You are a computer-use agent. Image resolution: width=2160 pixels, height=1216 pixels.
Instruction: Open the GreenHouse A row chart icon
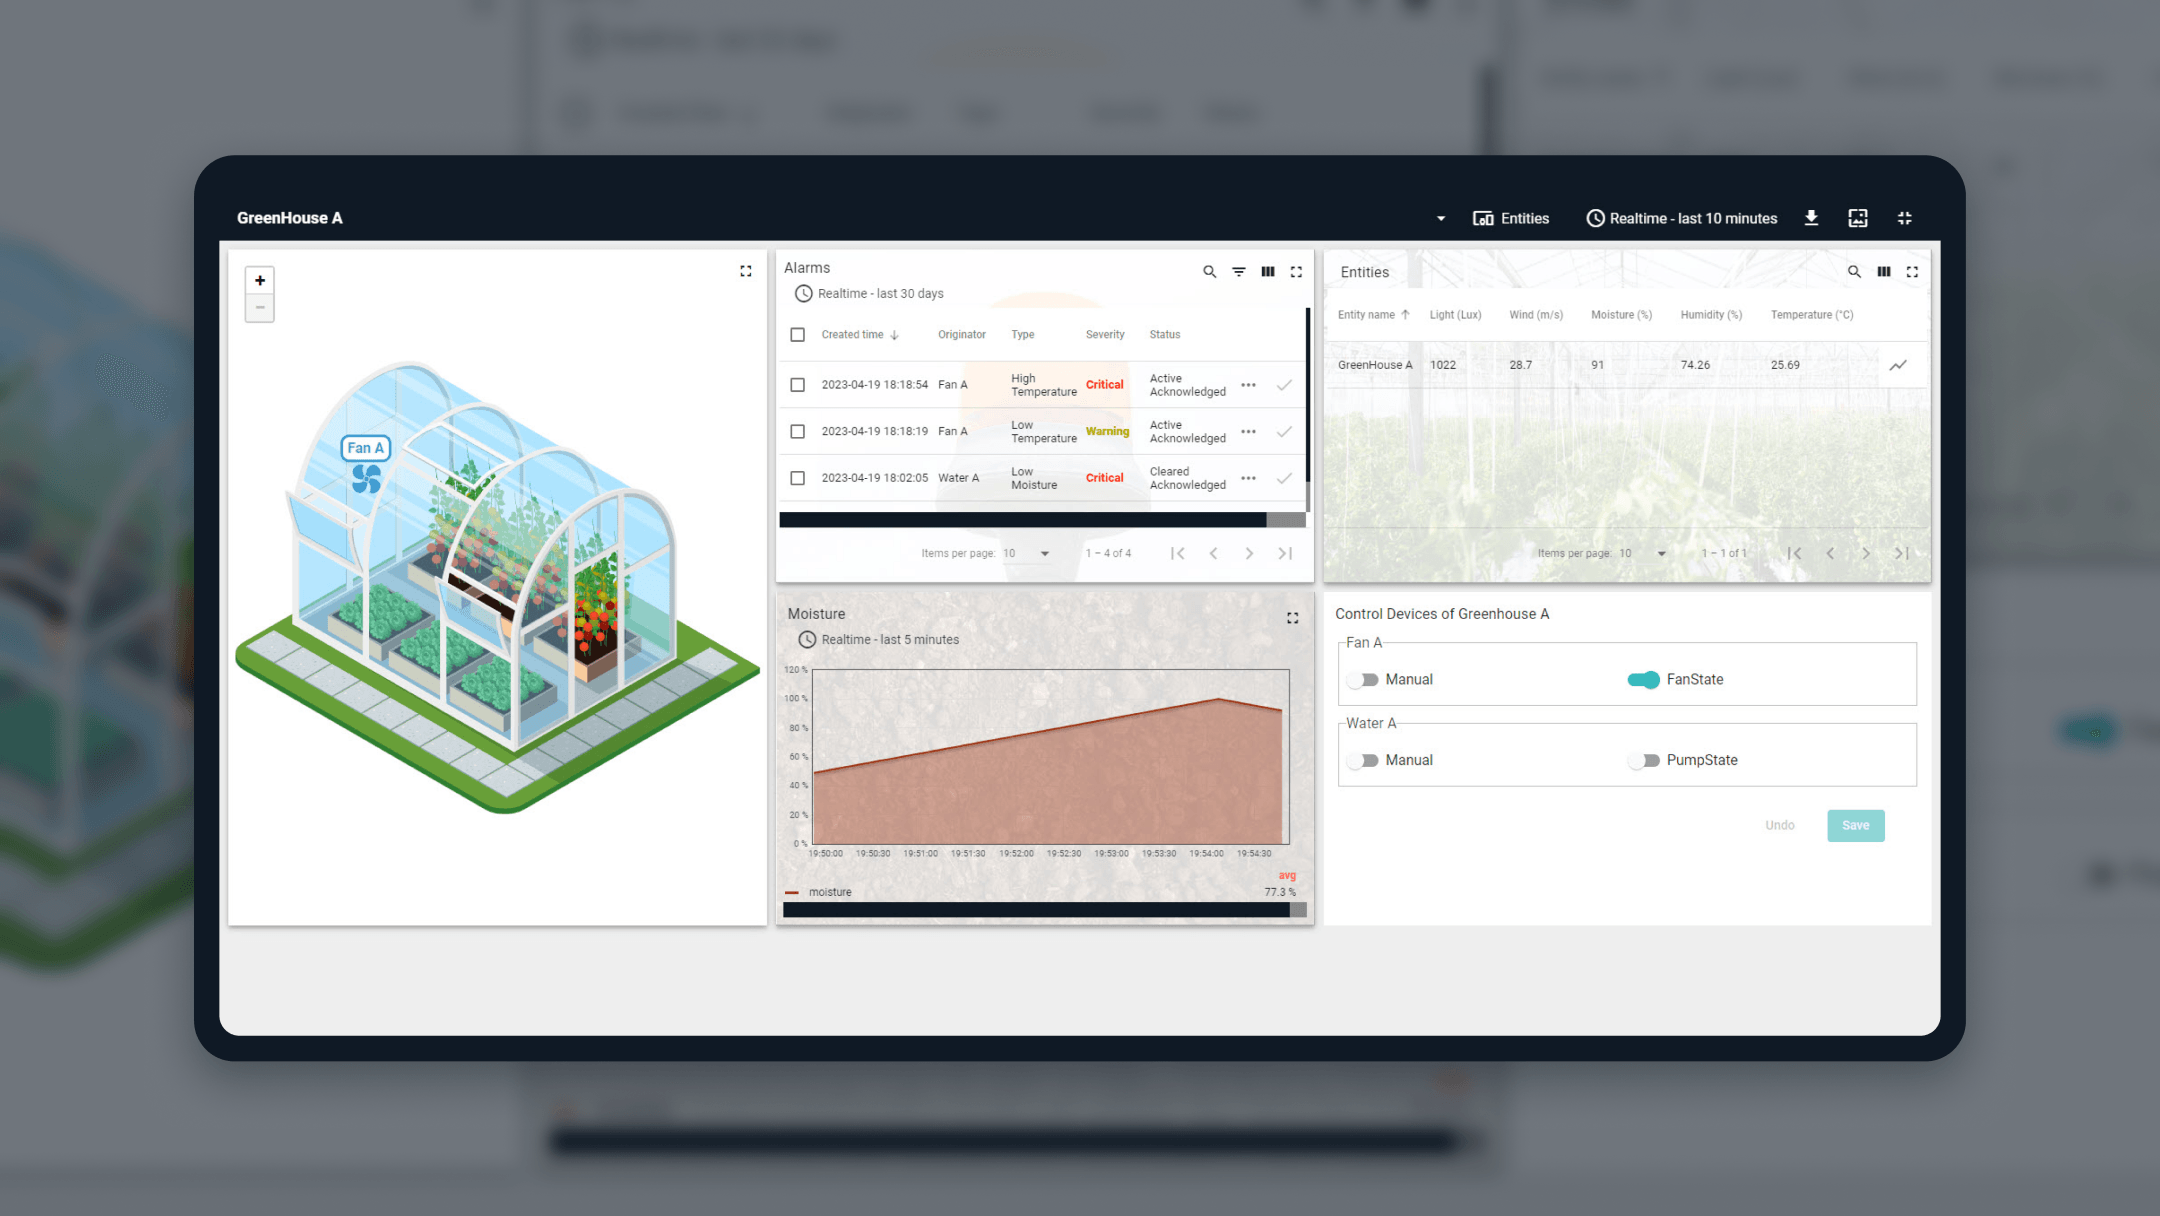pyautogui.click(x=1897, y=365)
